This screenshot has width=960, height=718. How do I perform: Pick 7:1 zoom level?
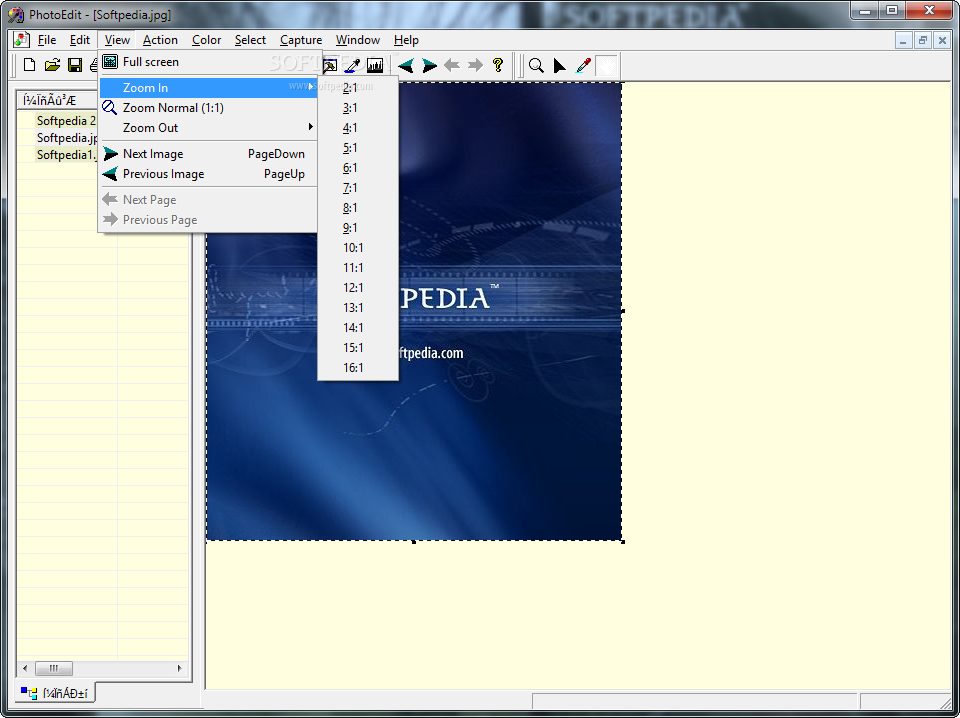358,188
